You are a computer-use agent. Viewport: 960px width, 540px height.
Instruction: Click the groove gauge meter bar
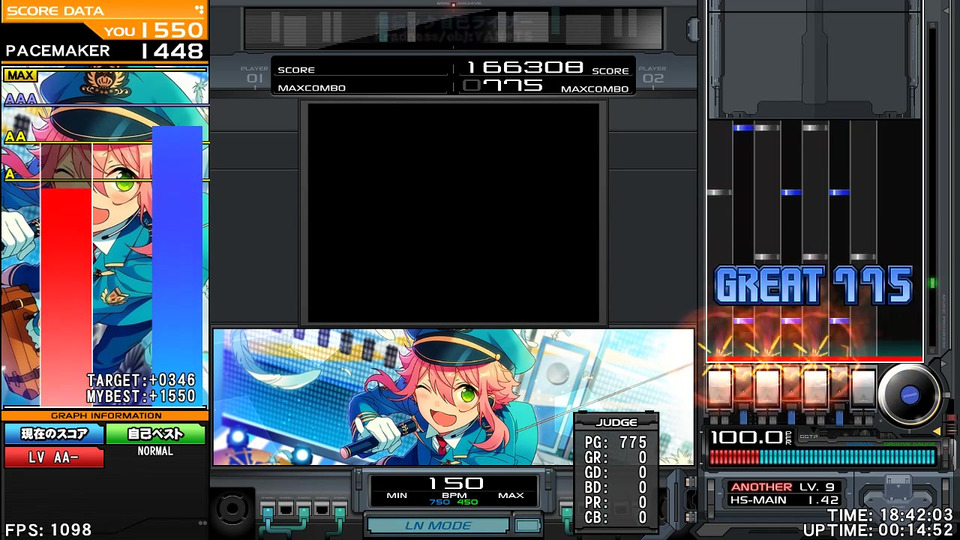[822, 457]
